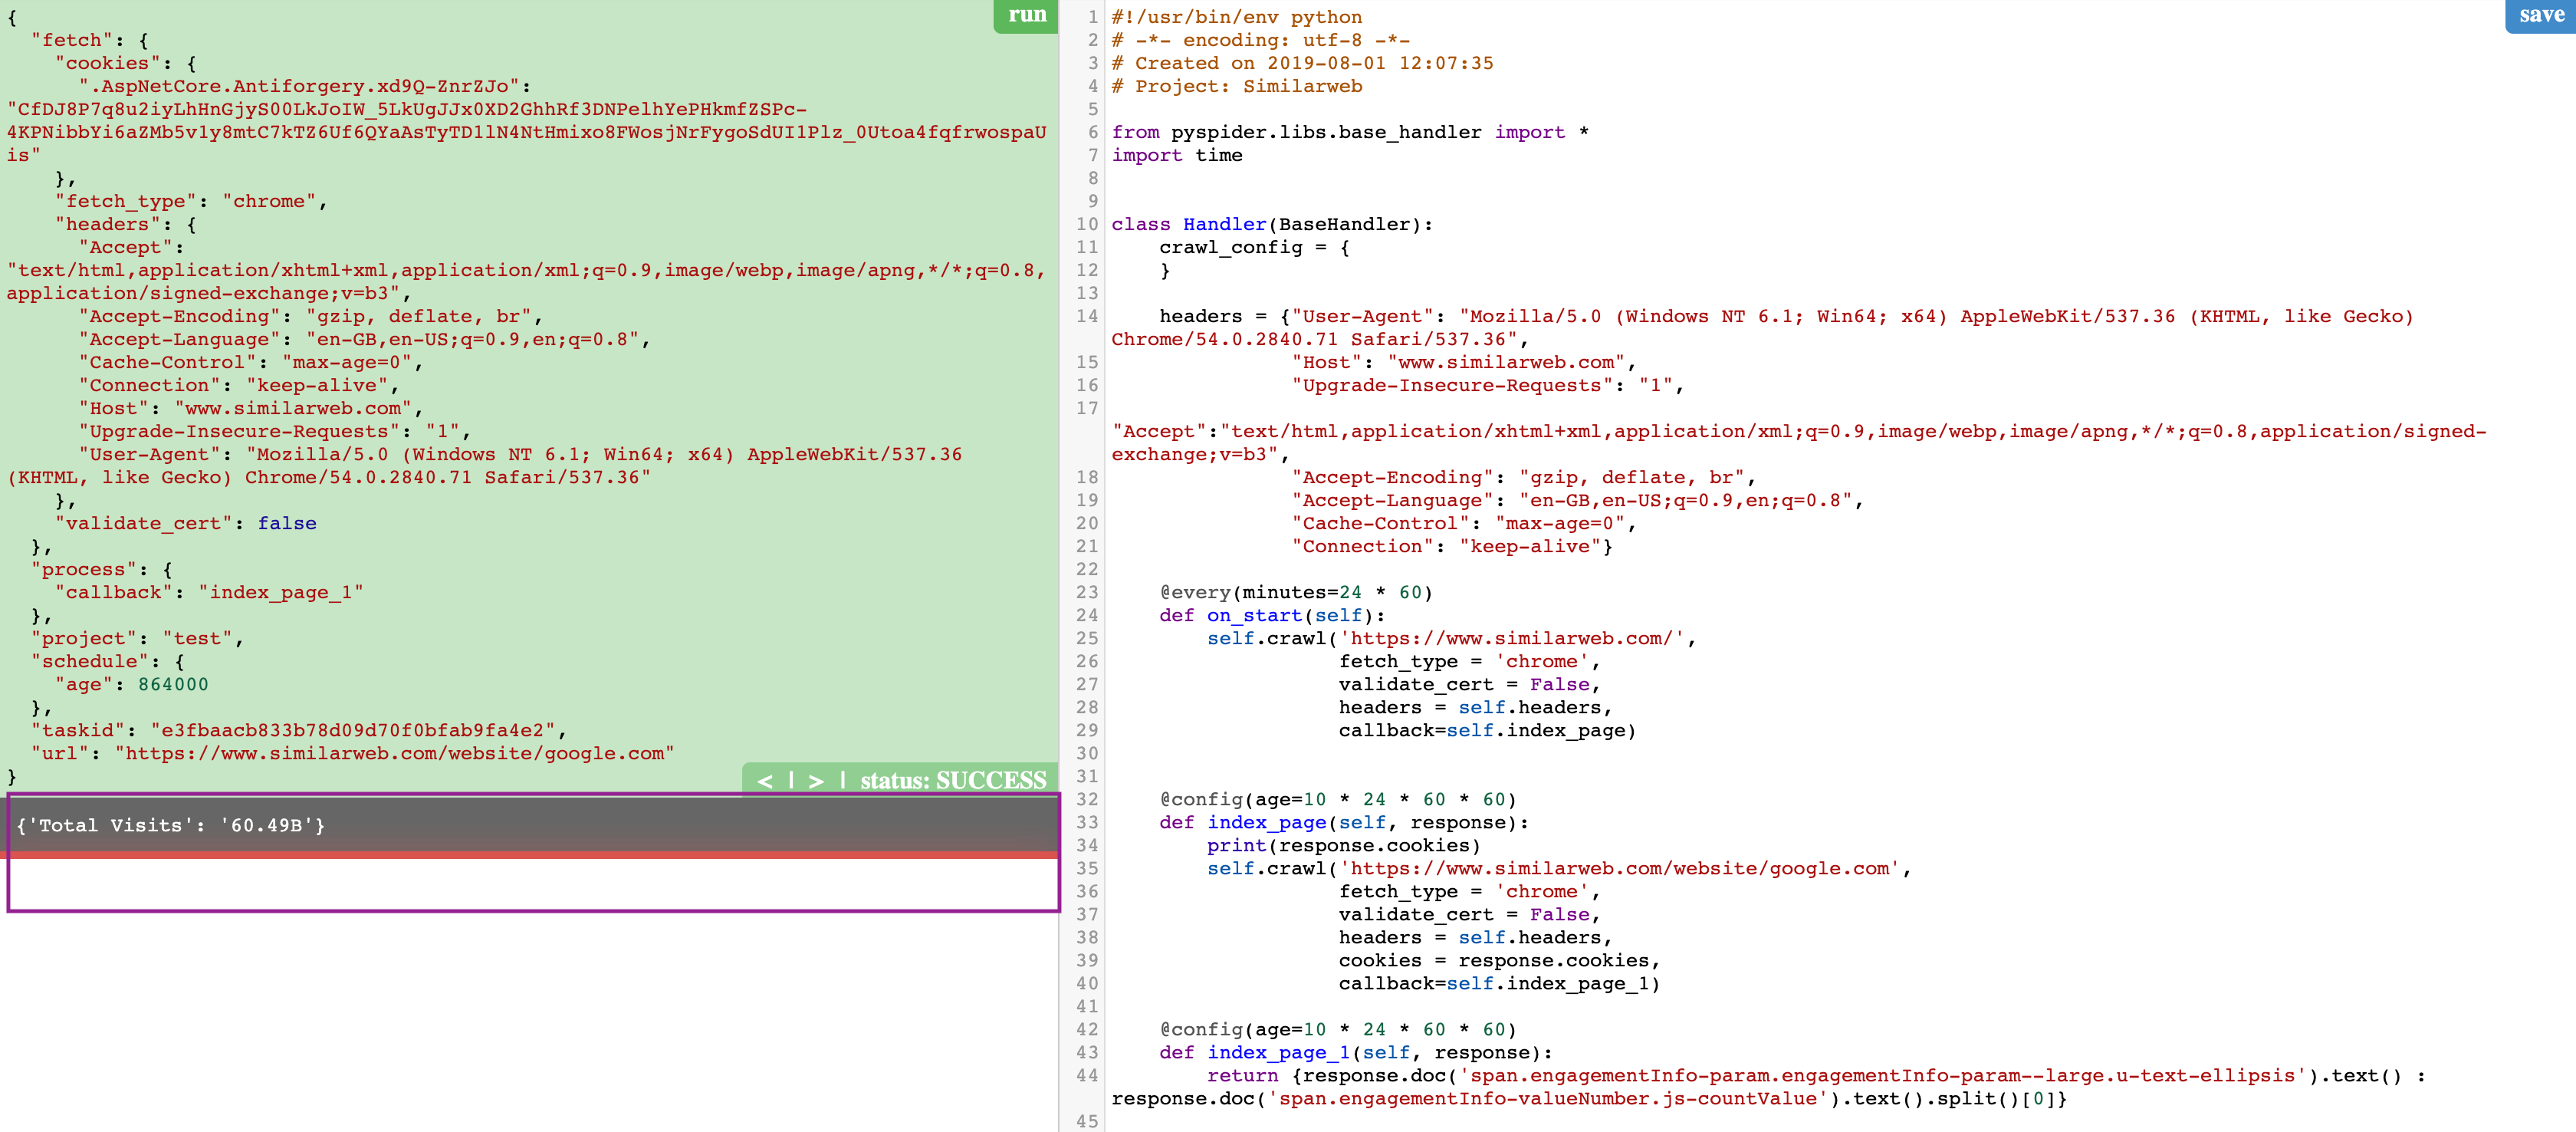
Task: Click 'def index_page_1(self, response):' definition
Action: 1356,1052
